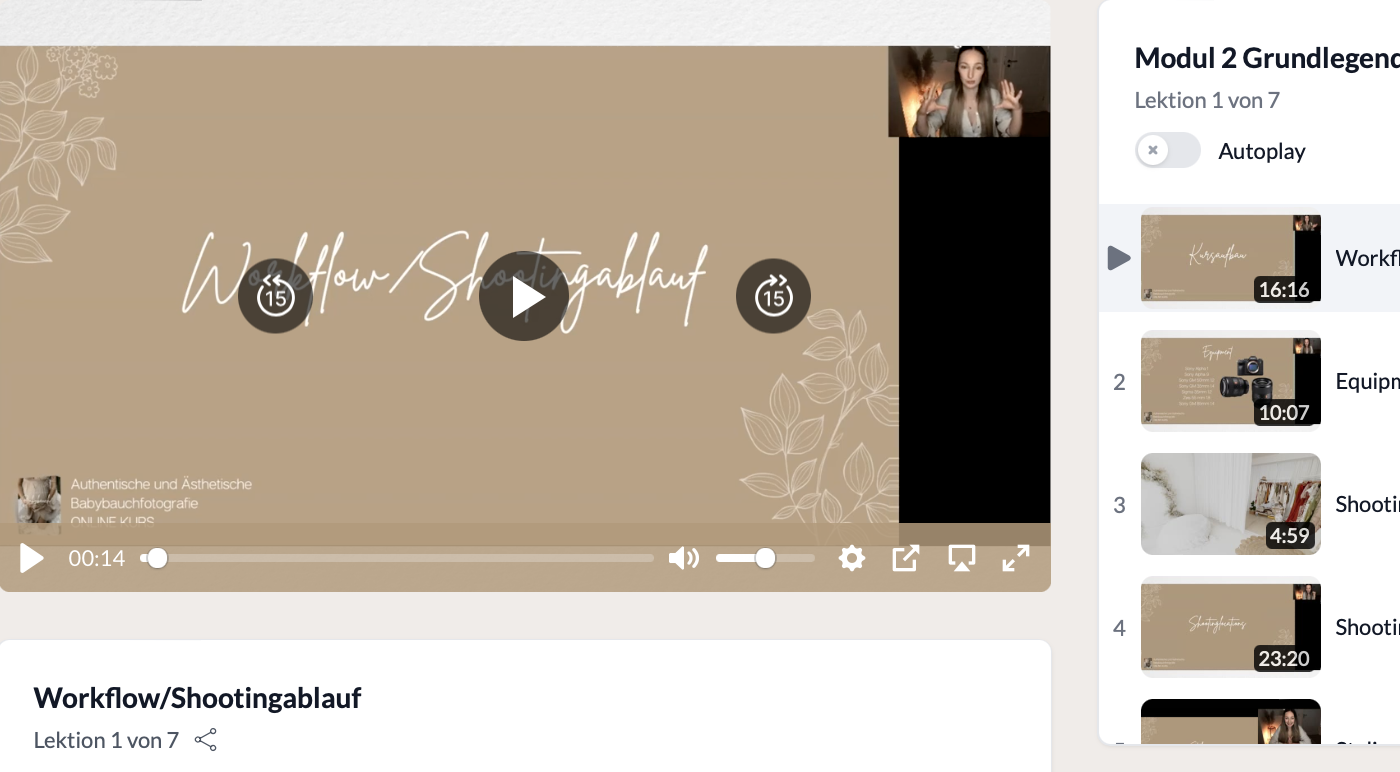Select the 16:16 Workflow lesson thumbnail
Image resolution: width=1400 pixels, height=772 pixels.
pyautogui.click(x=1231, y=258)
